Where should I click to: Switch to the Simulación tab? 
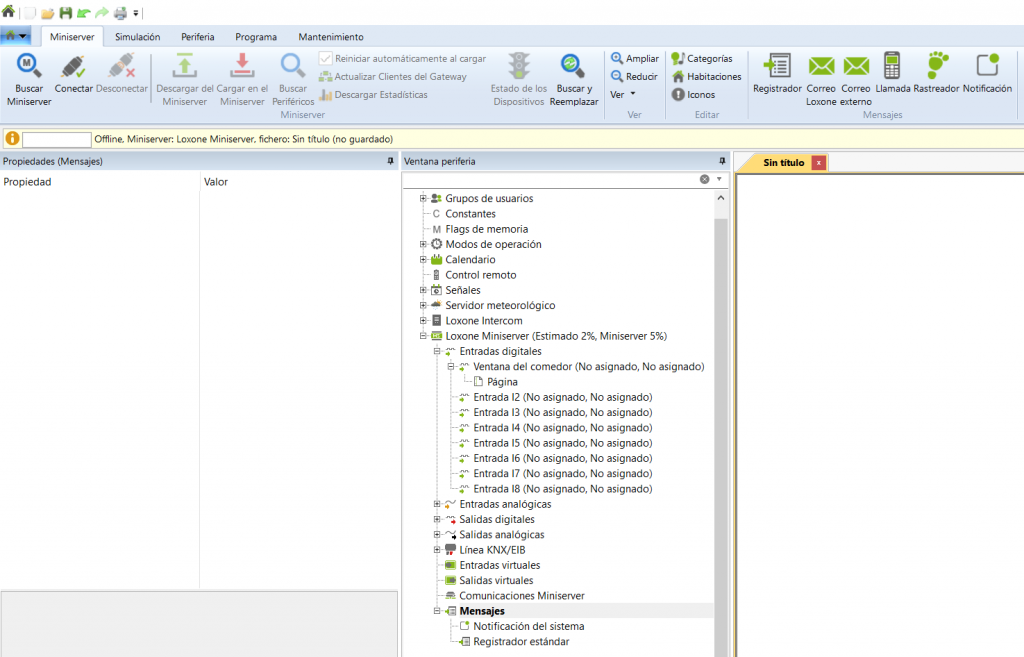(x=137, y=35)
